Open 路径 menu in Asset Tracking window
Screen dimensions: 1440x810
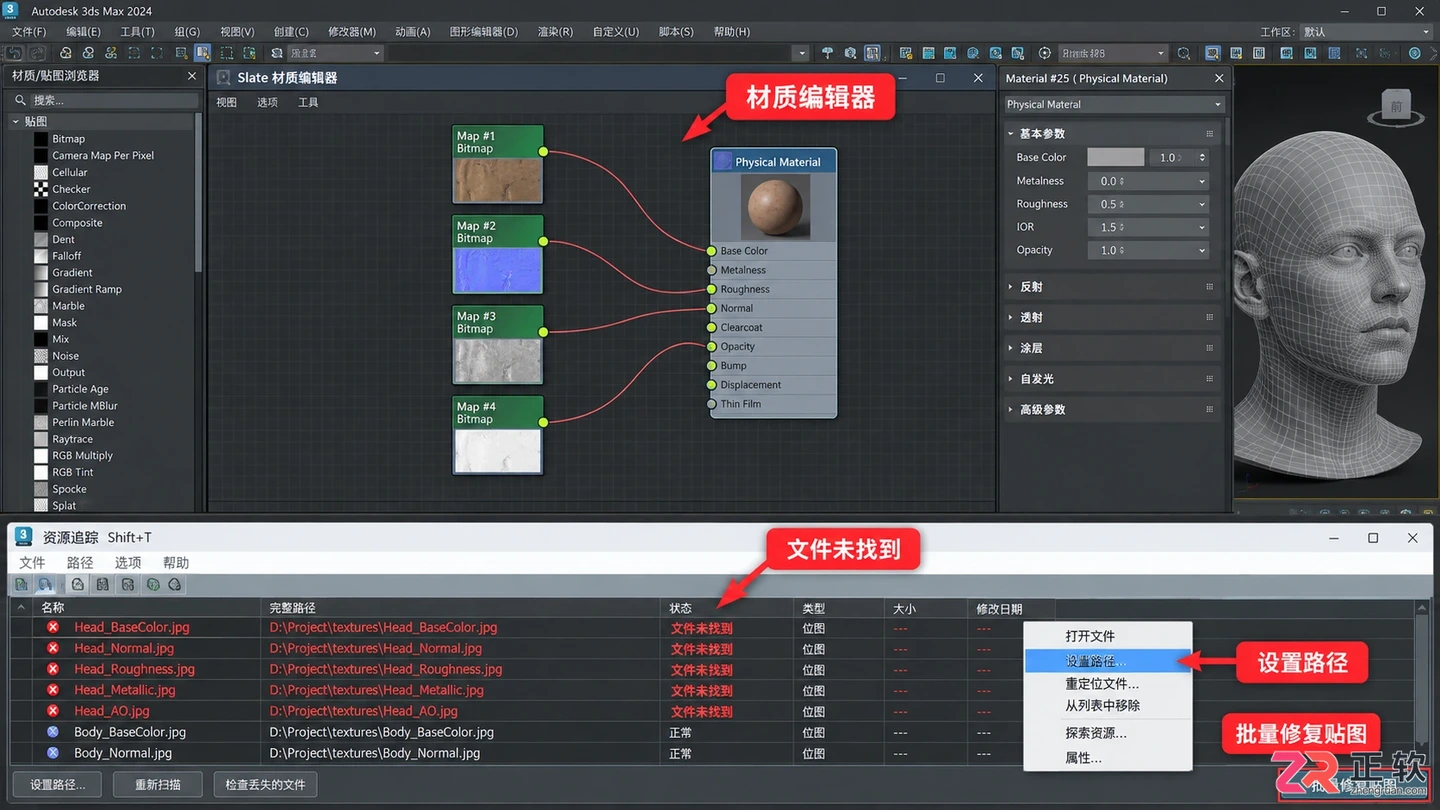(80, 562)
